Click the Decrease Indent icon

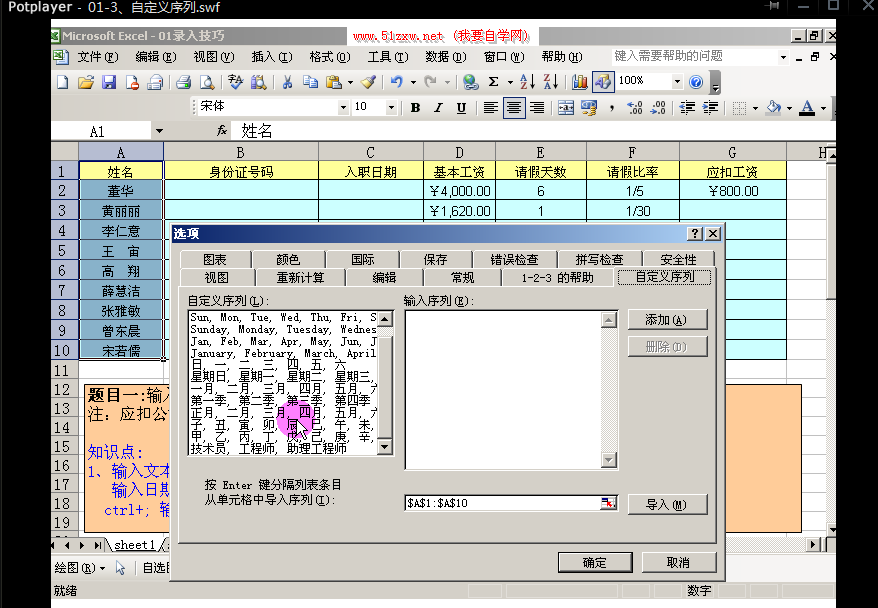pyautogui.click(x=687, y=107)
